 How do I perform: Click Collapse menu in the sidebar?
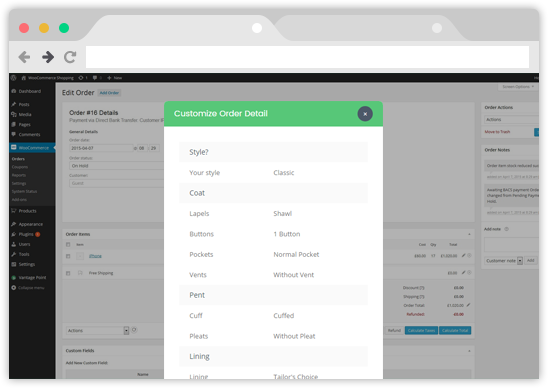tap(28, 288)
